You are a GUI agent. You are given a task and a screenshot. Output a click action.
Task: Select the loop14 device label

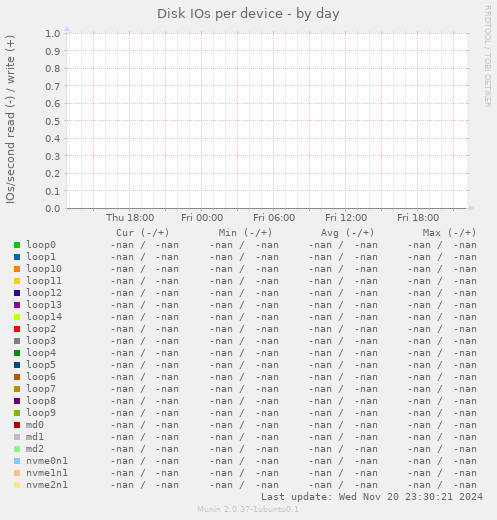pyautogui.click(x=44, y=317)
